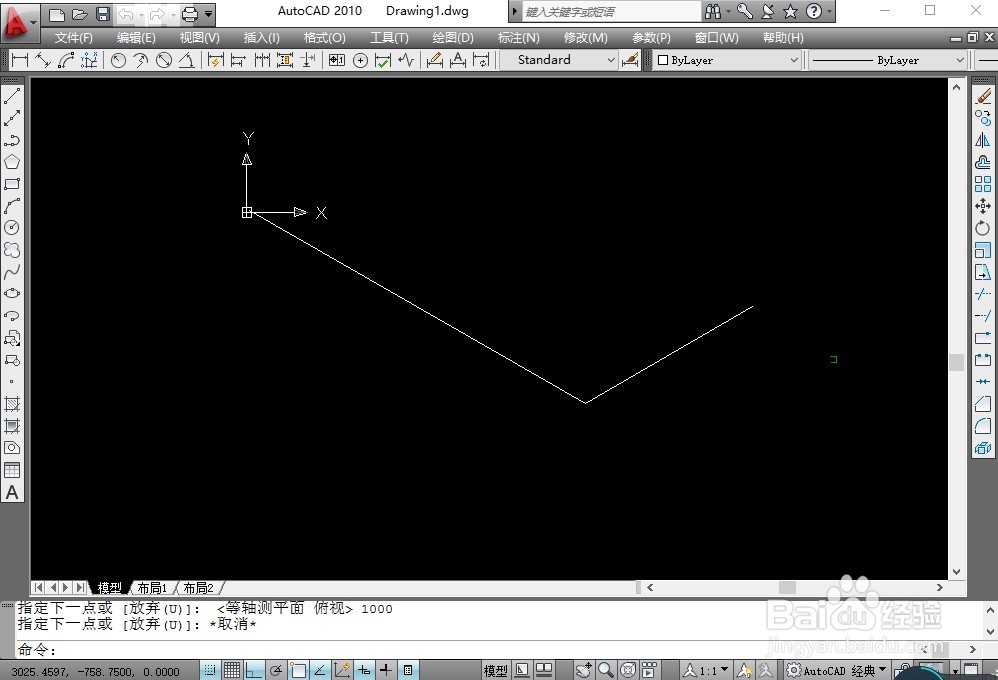Expand the help question-mark dropdown arrow
Viewport: 998px width, 680px height.
[829, 11]
